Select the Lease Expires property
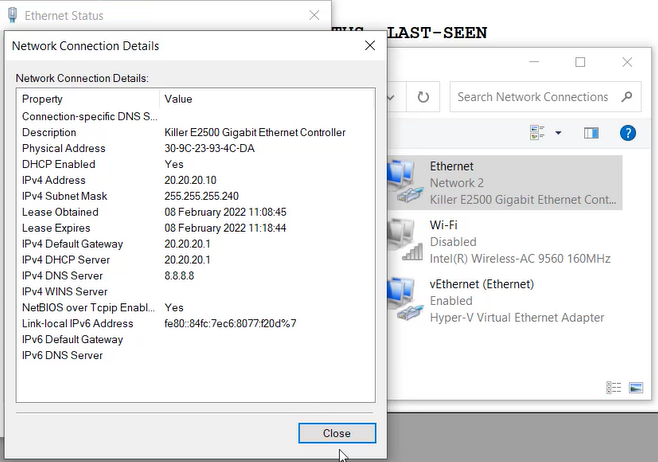Screen dimensions: 658x462 point(56,228)
